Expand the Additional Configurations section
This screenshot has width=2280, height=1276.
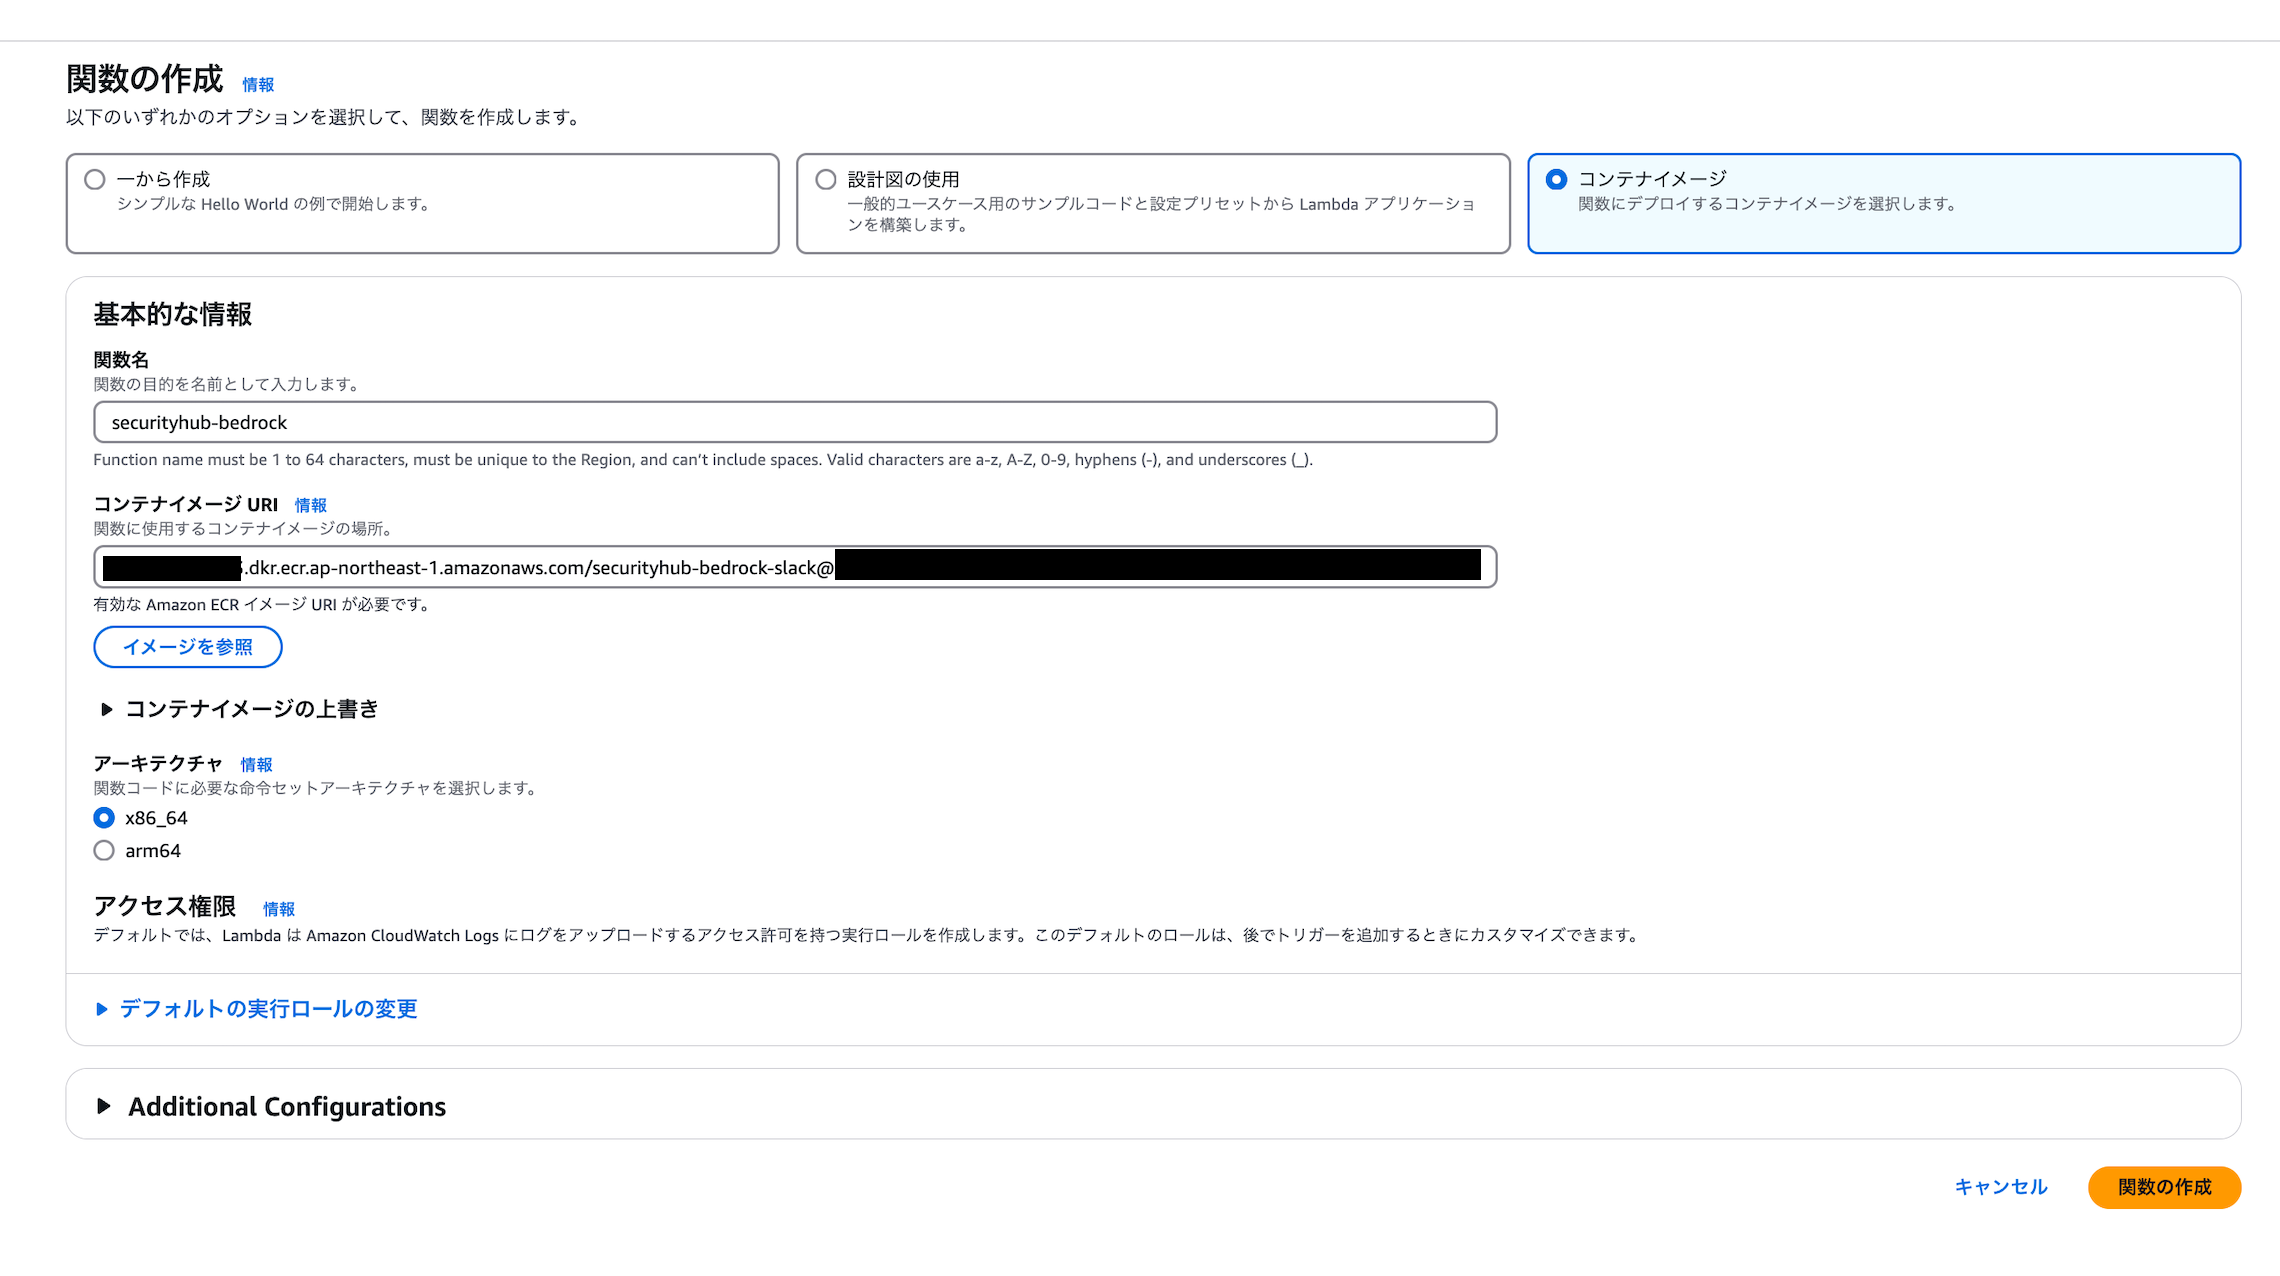(286, 1106)
